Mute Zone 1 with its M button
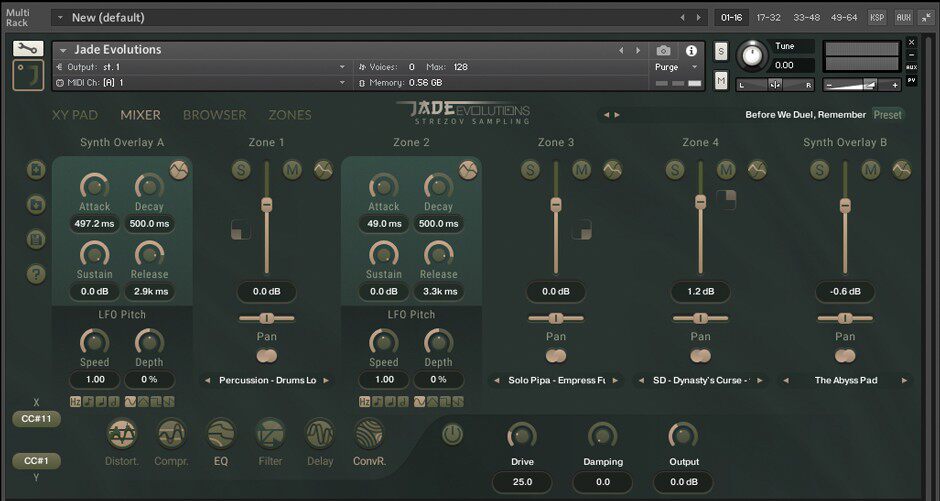The width and height of the screenshot is (940, 501). 292,170
